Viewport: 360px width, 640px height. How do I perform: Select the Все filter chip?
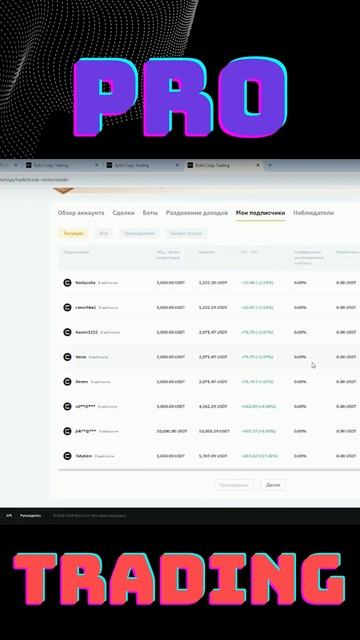[x=104, y=233]
